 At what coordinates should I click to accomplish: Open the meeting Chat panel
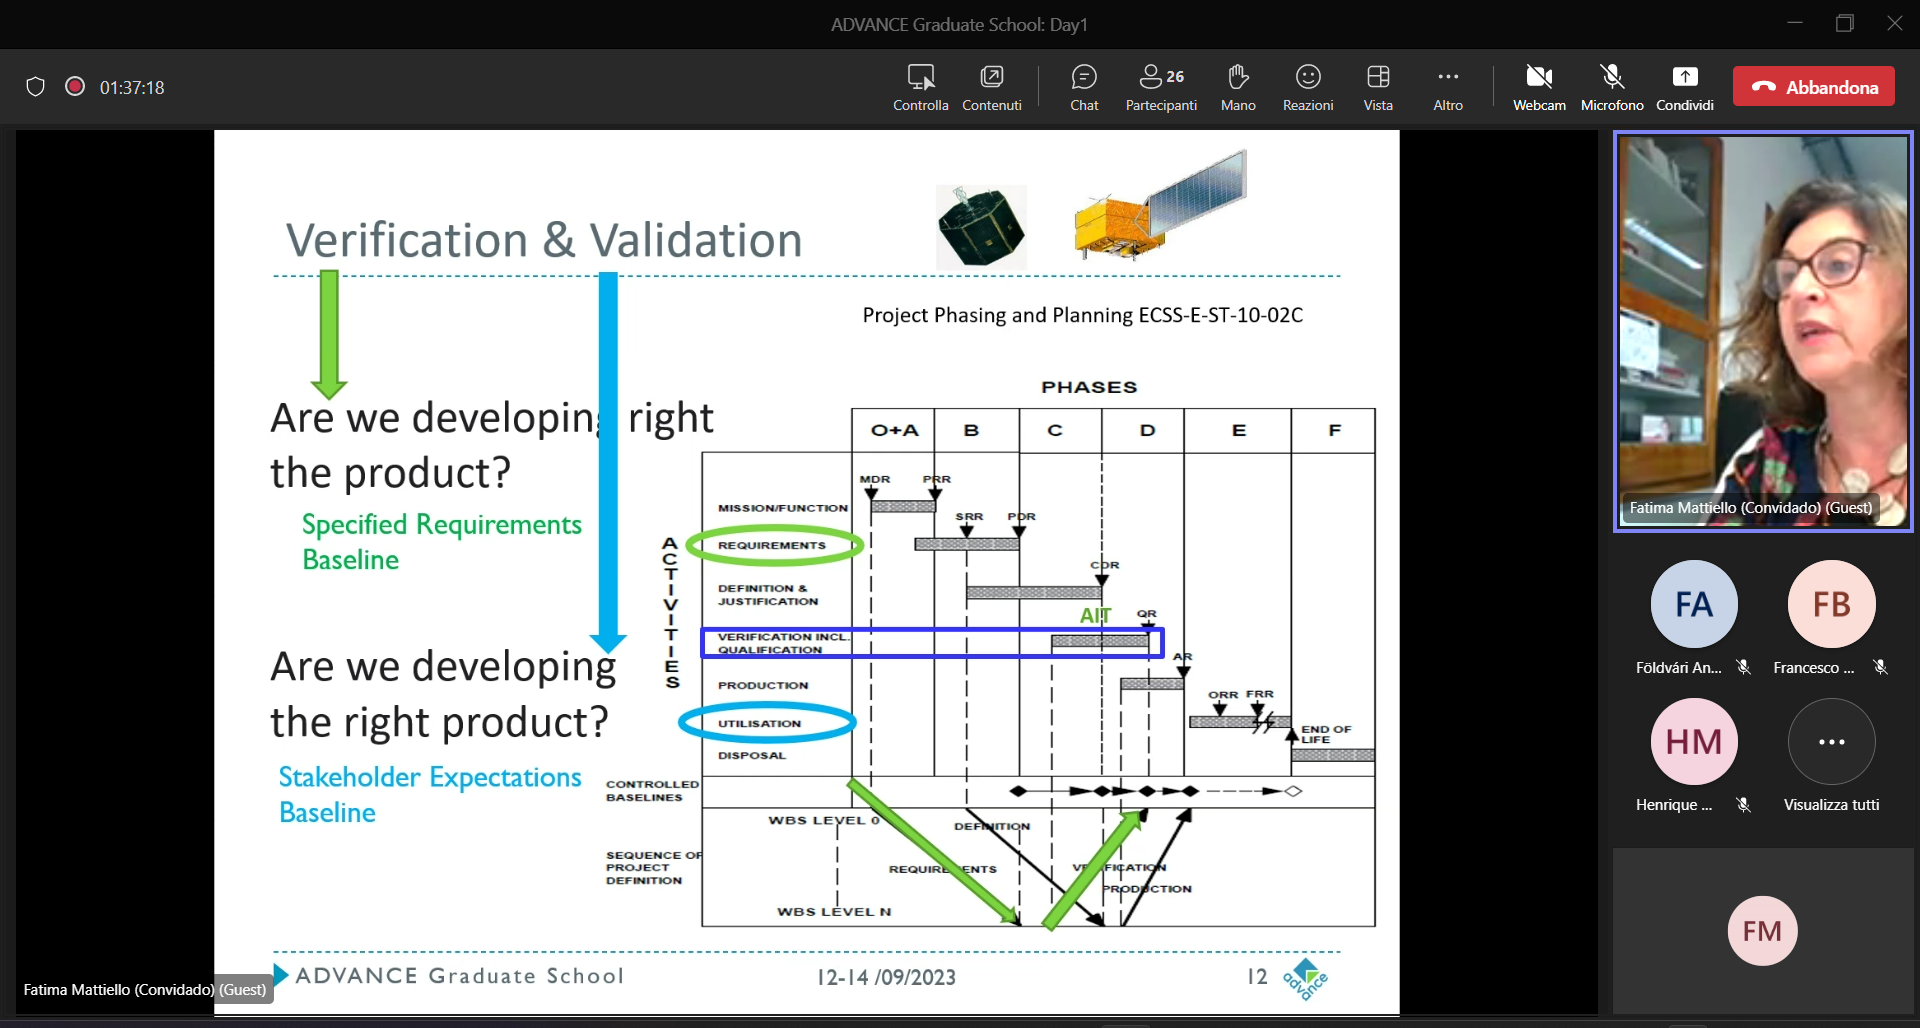pyautogui.click(x=1084, y=87)
